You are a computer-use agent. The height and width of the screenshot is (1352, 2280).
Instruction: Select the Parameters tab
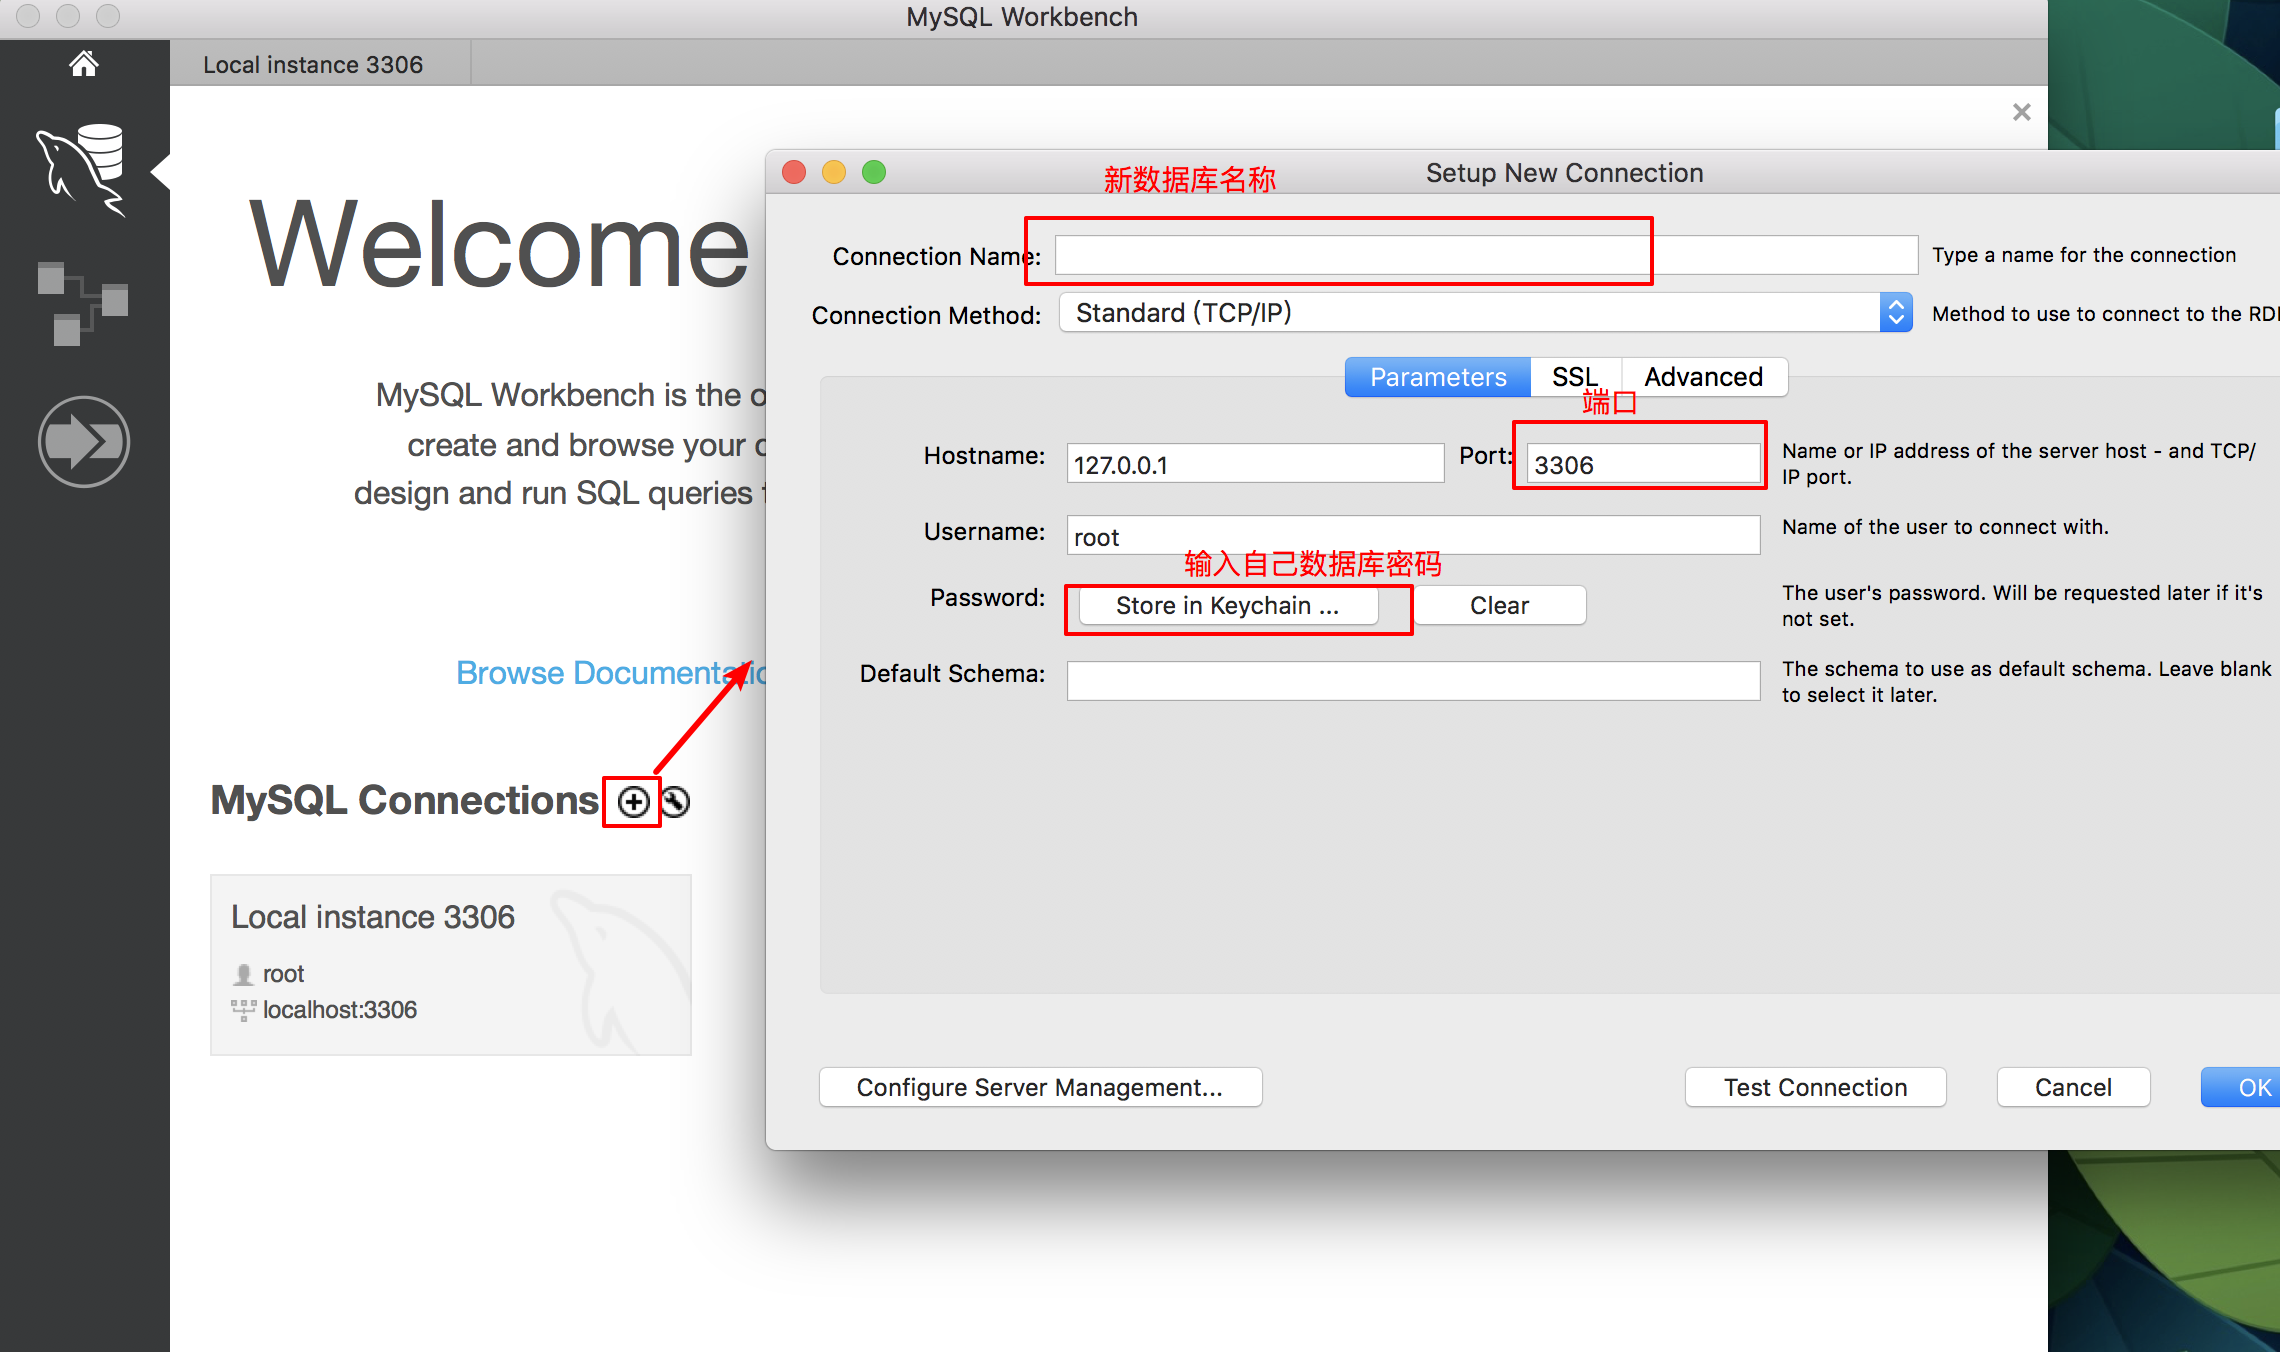click(1435, 377)
